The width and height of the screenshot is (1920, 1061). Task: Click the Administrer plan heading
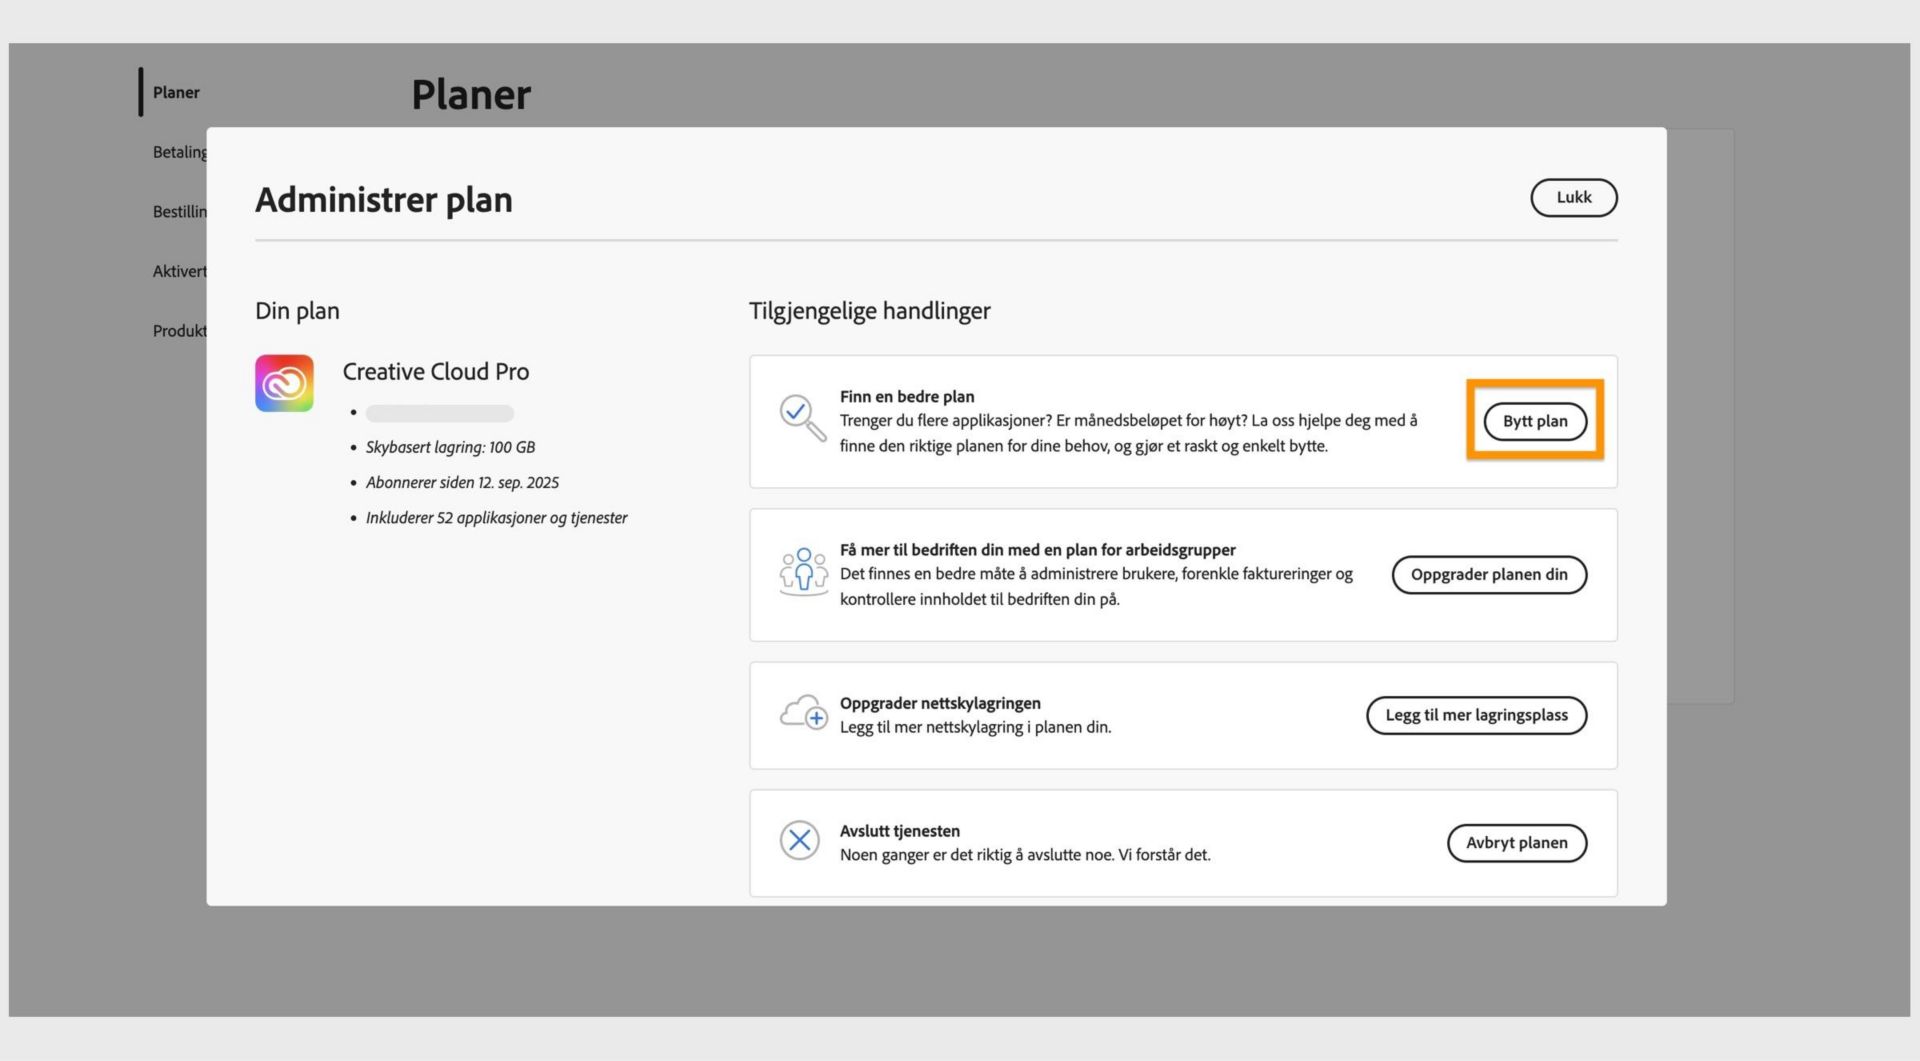(384, 199)
